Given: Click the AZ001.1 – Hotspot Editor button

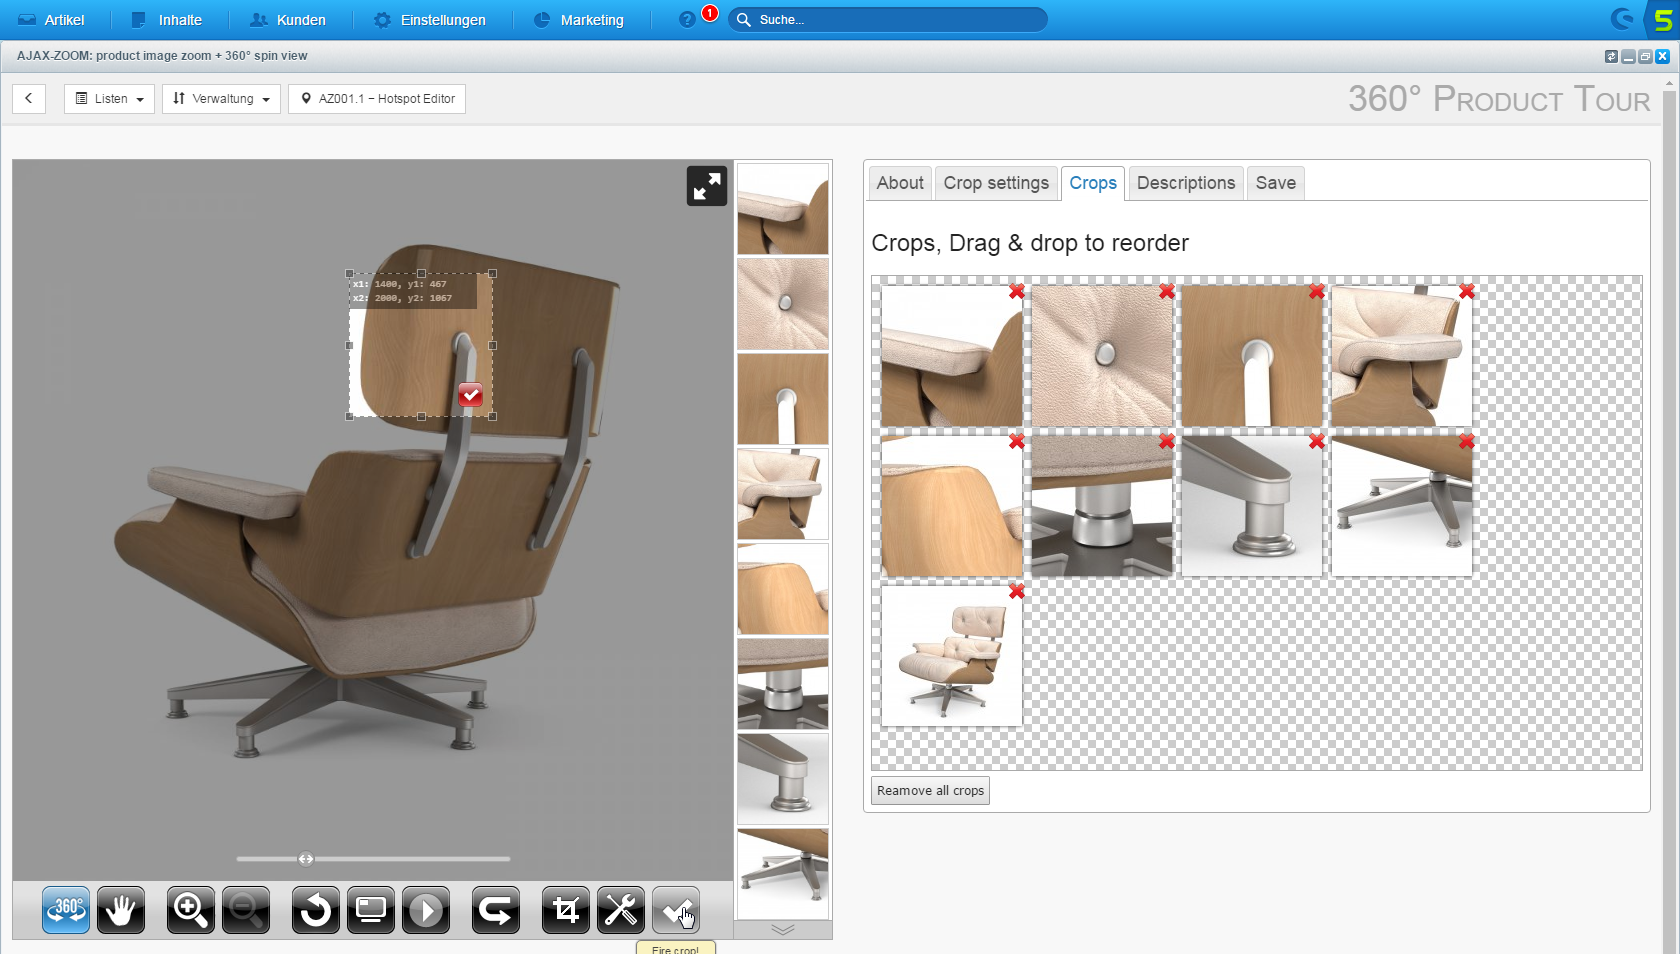Looking at the screenshot, I should (x=377, y=99).
